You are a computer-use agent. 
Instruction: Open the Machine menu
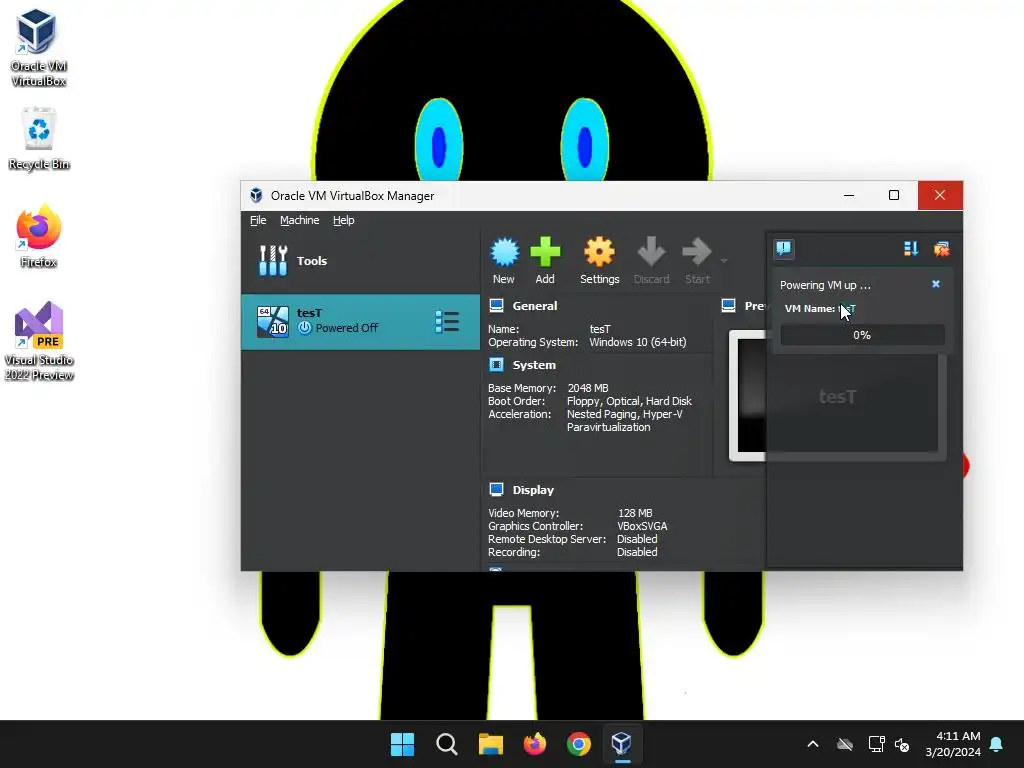300,220
